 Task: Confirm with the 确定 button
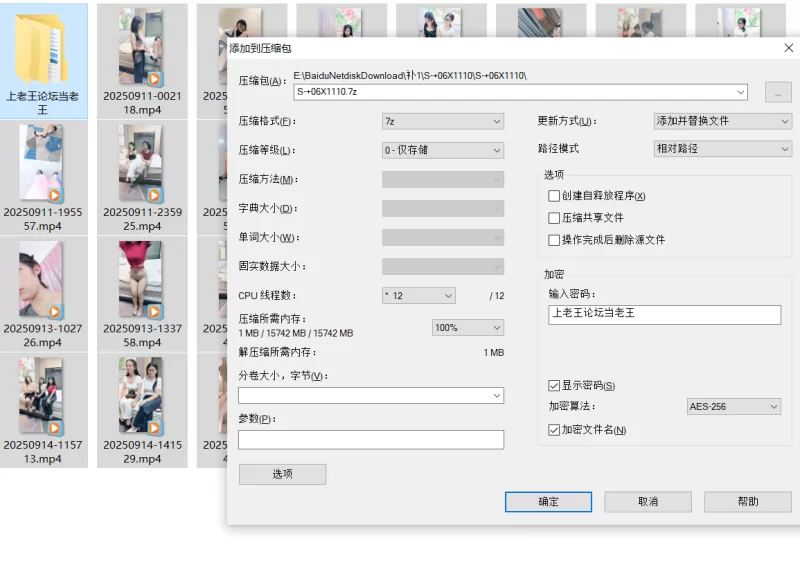click(548, 502)
